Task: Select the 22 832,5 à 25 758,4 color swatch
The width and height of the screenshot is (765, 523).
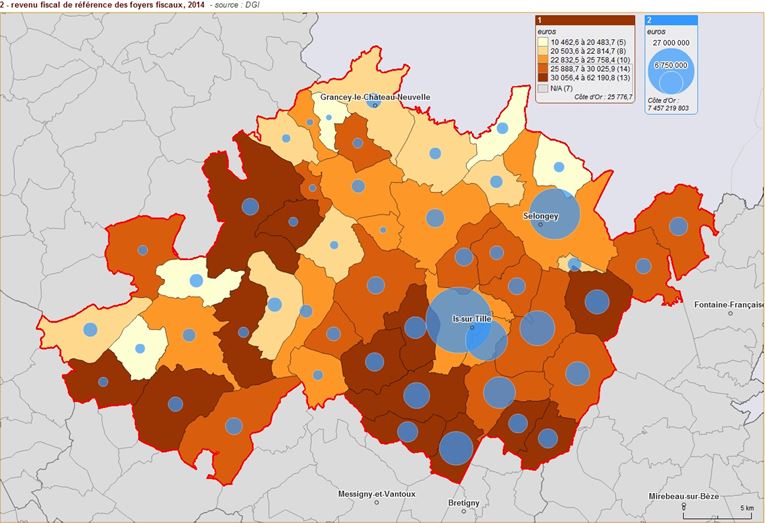Action: [543, 60]
